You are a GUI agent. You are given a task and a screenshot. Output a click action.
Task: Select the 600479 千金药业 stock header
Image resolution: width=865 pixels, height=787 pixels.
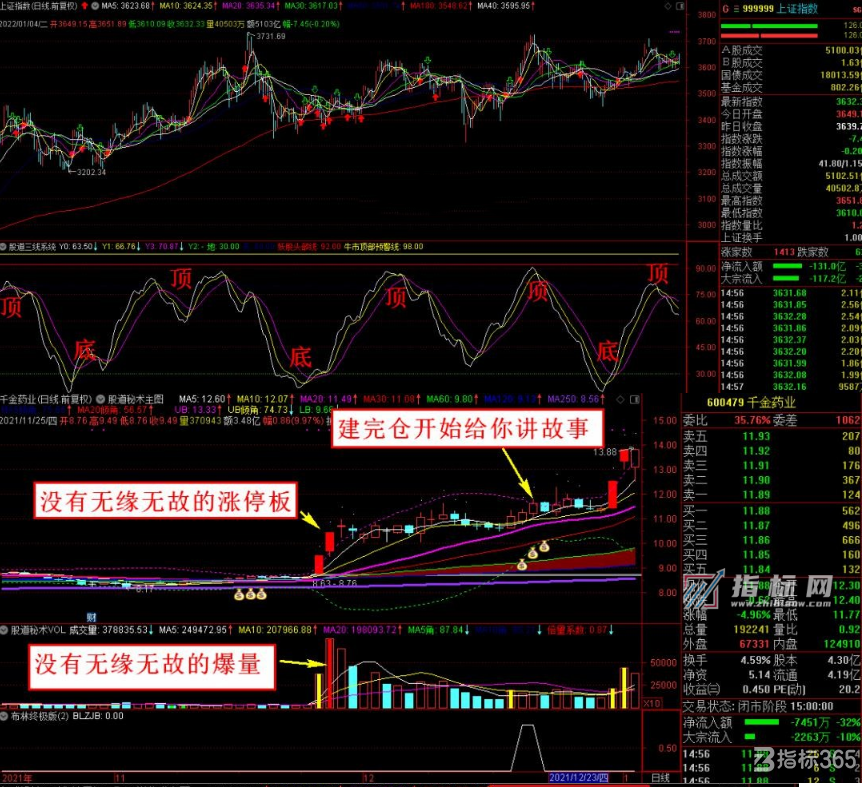click(751, 403)
